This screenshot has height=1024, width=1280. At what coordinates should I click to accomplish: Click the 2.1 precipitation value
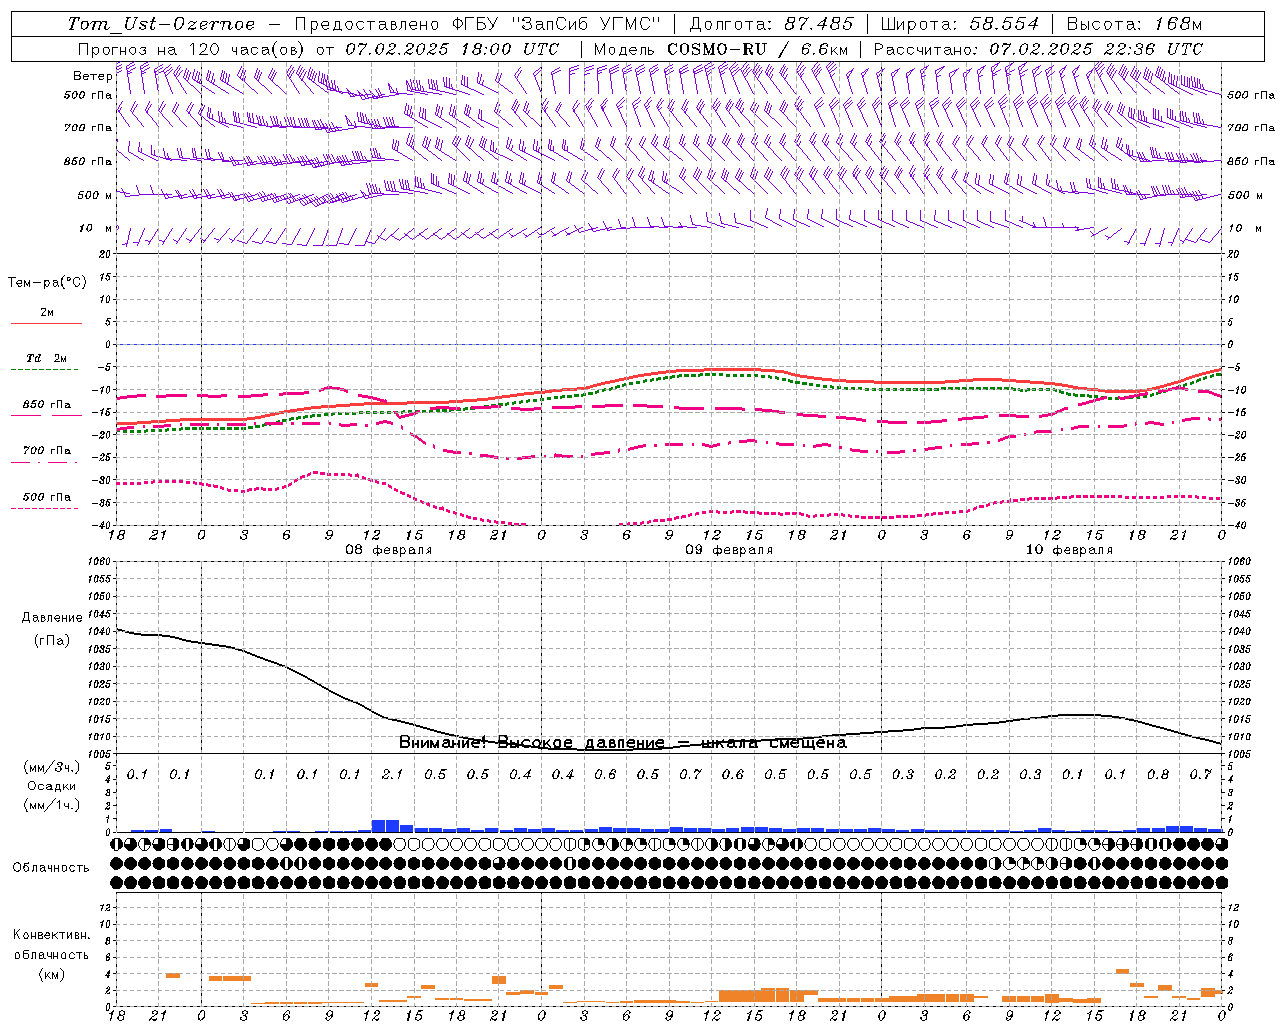392,774
